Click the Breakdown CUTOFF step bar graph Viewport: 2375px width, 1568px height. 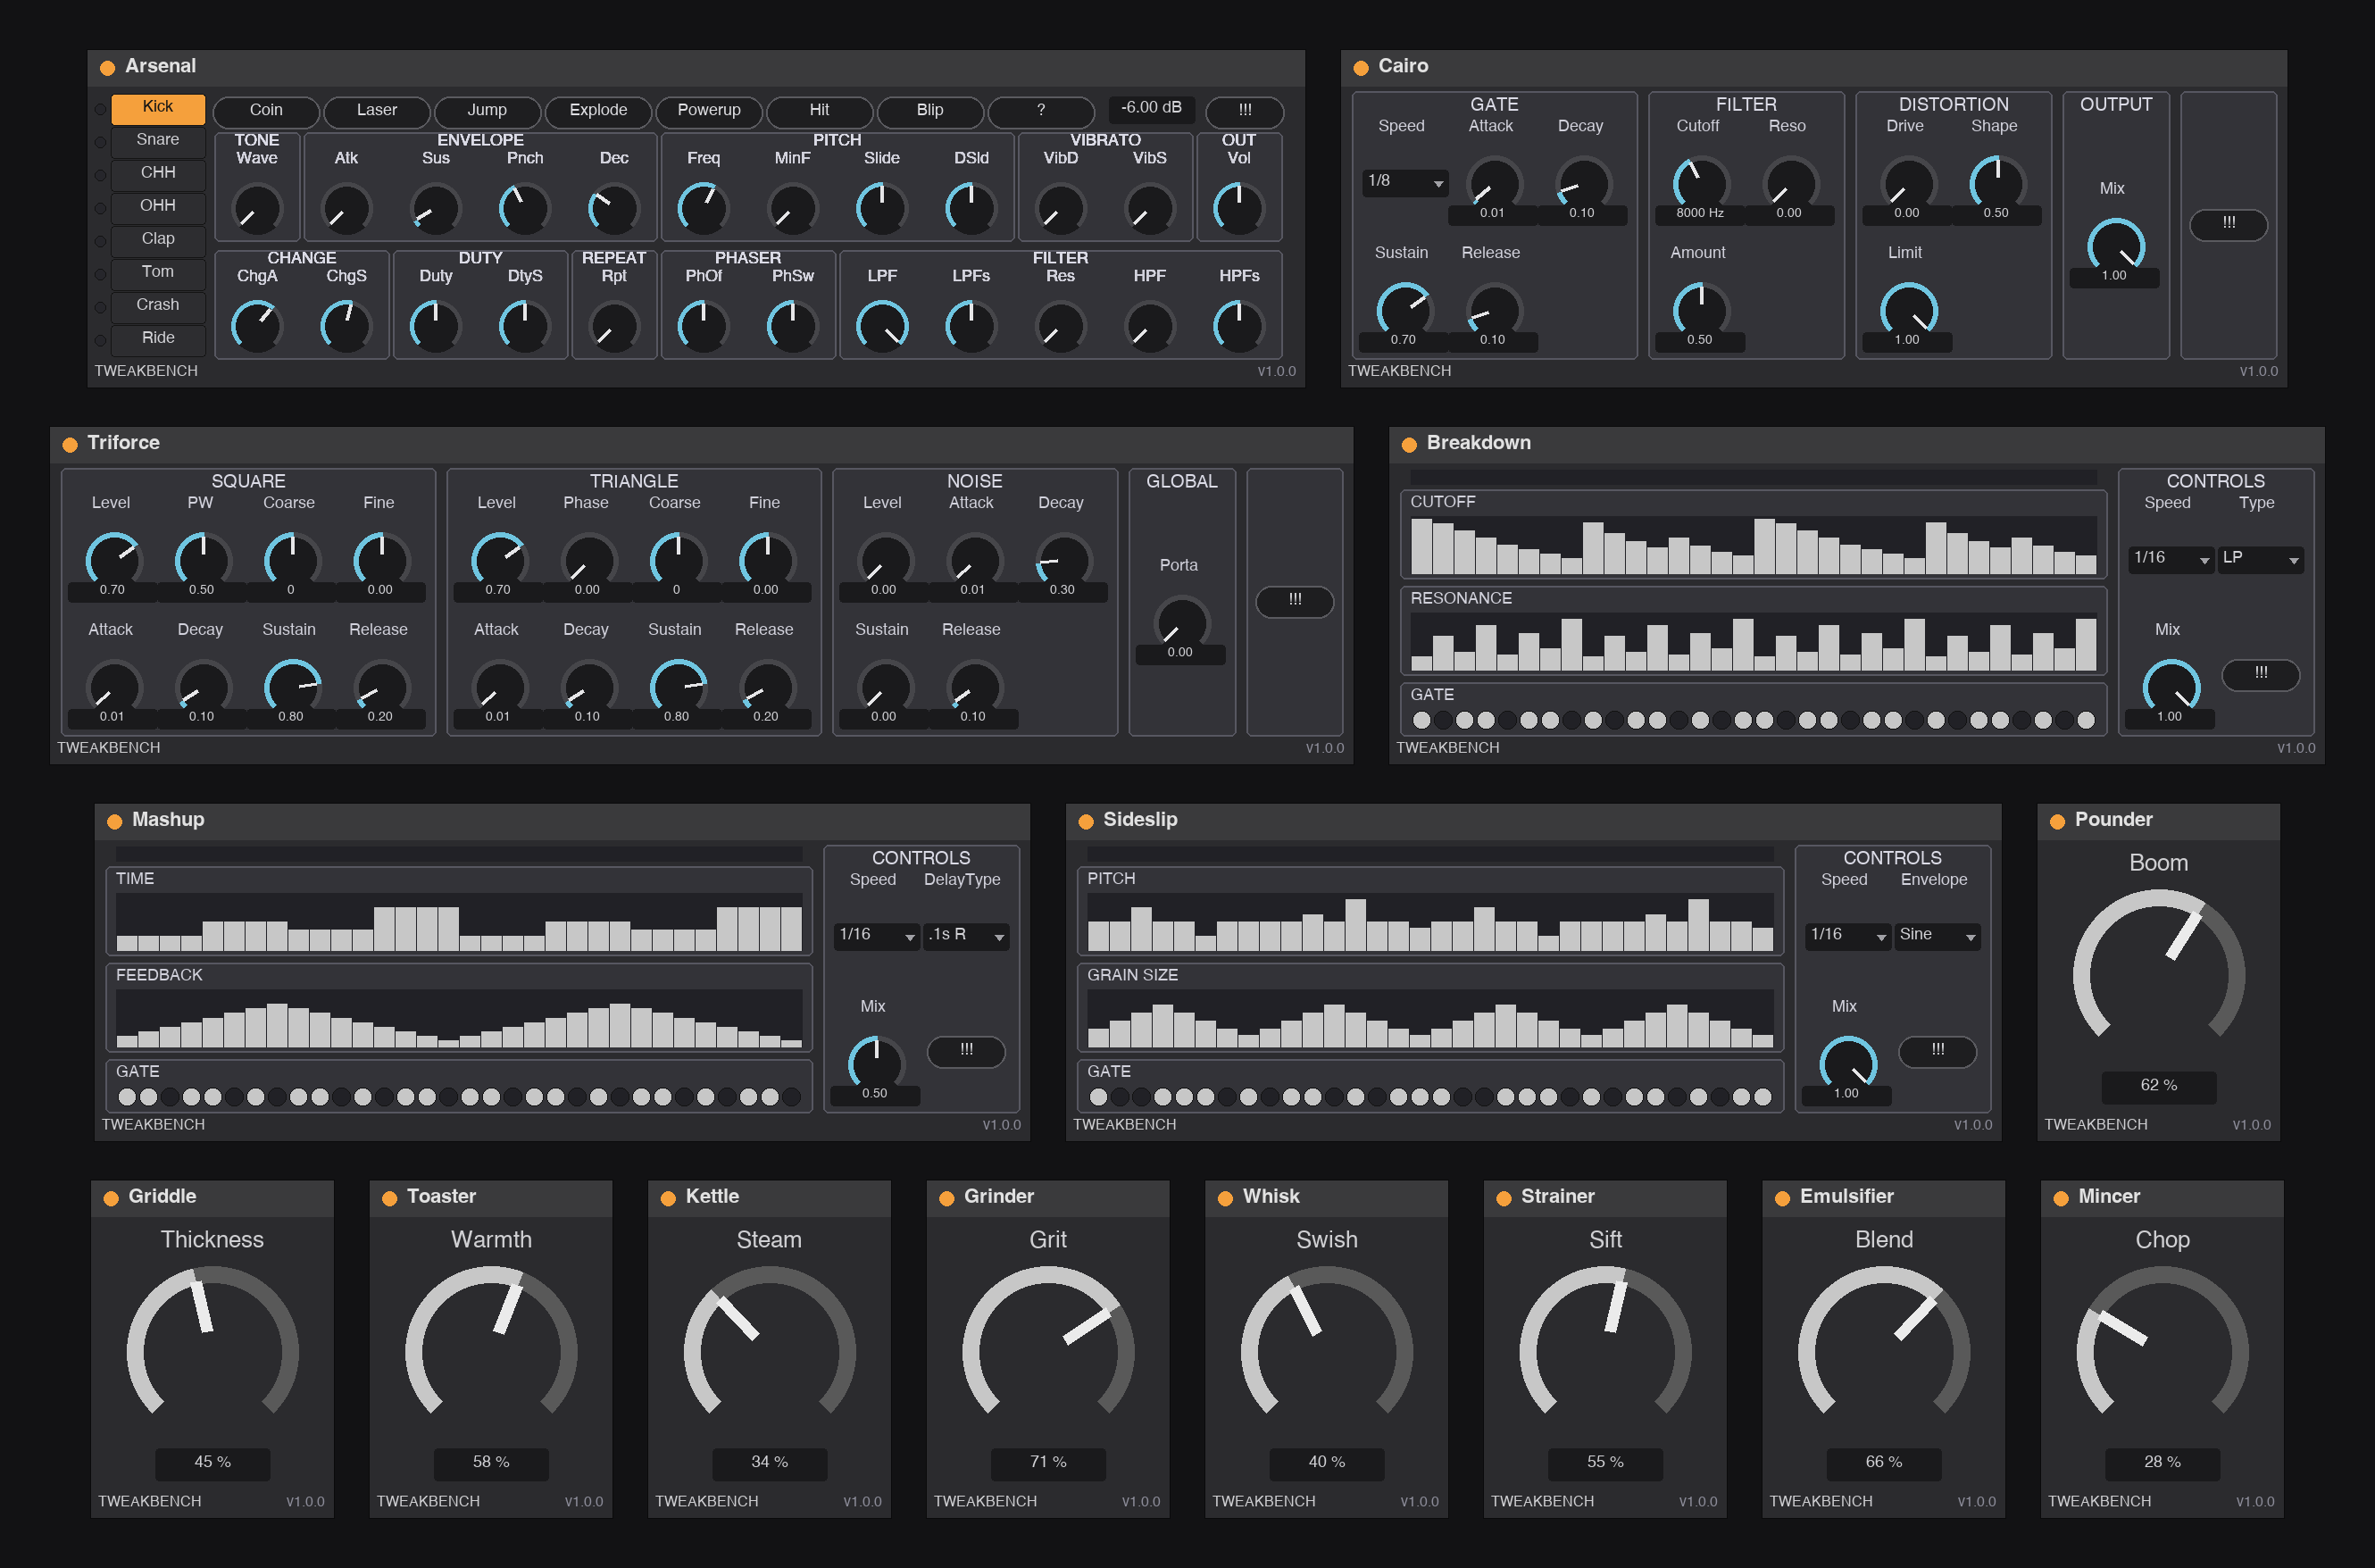1753,545
